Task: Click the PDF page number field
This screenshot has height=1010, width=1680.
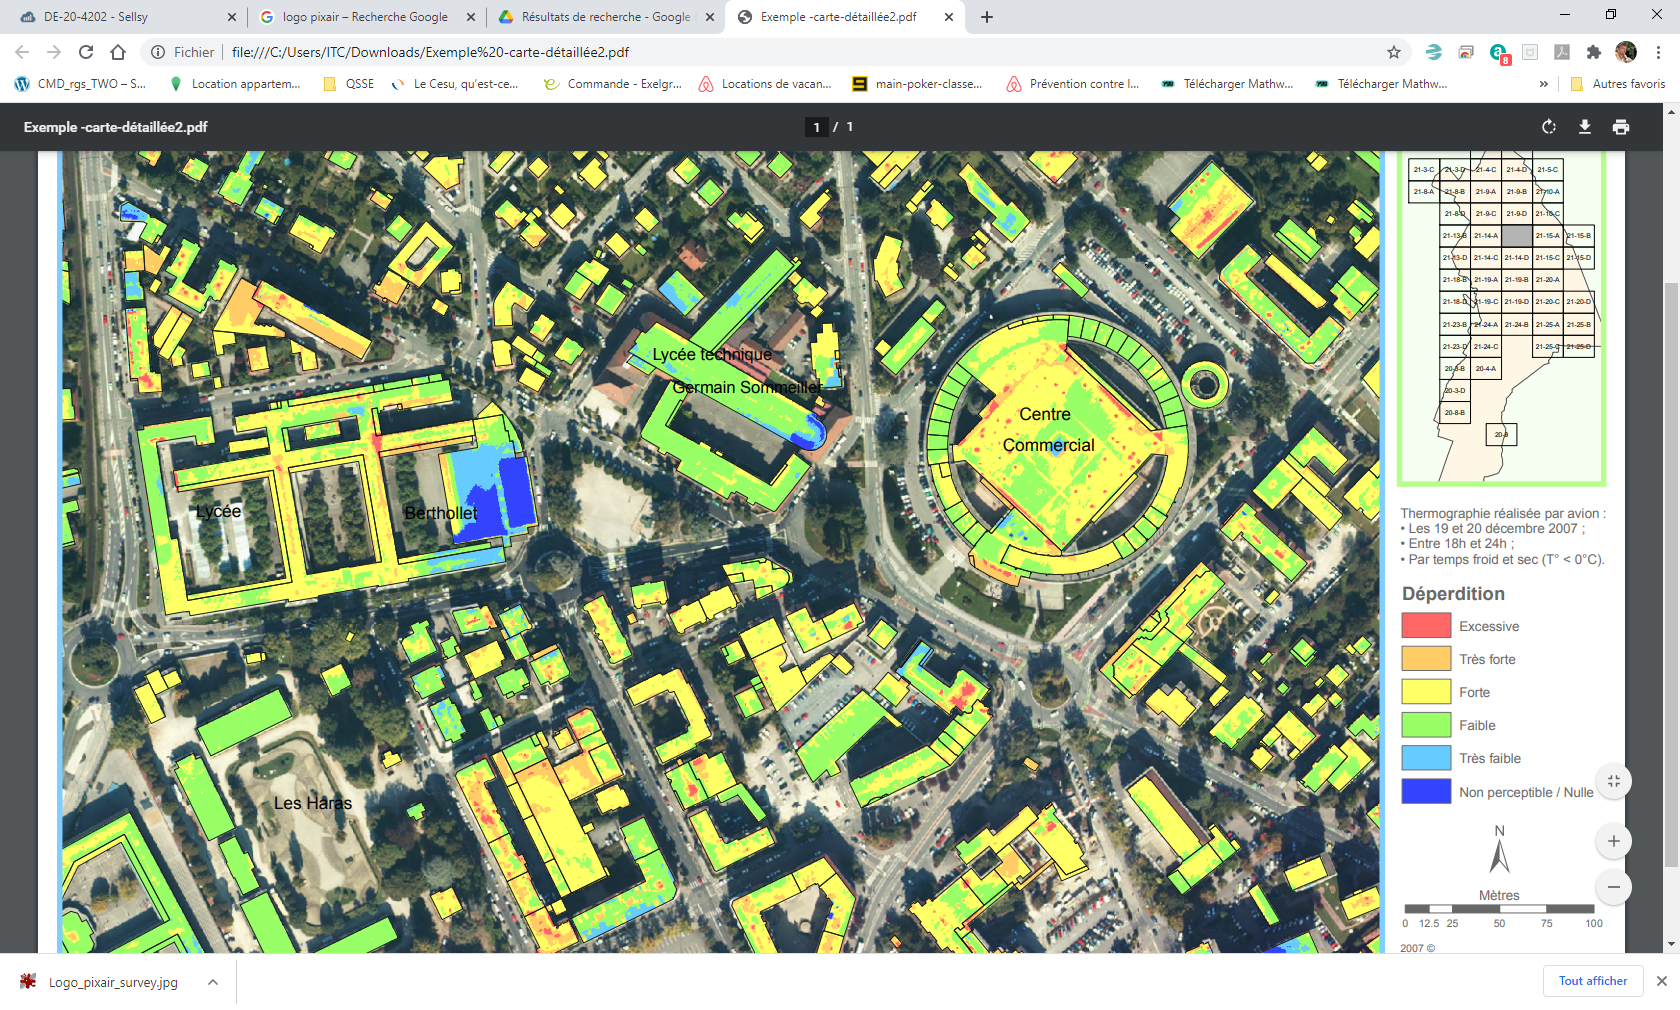Action: (816, 127)
